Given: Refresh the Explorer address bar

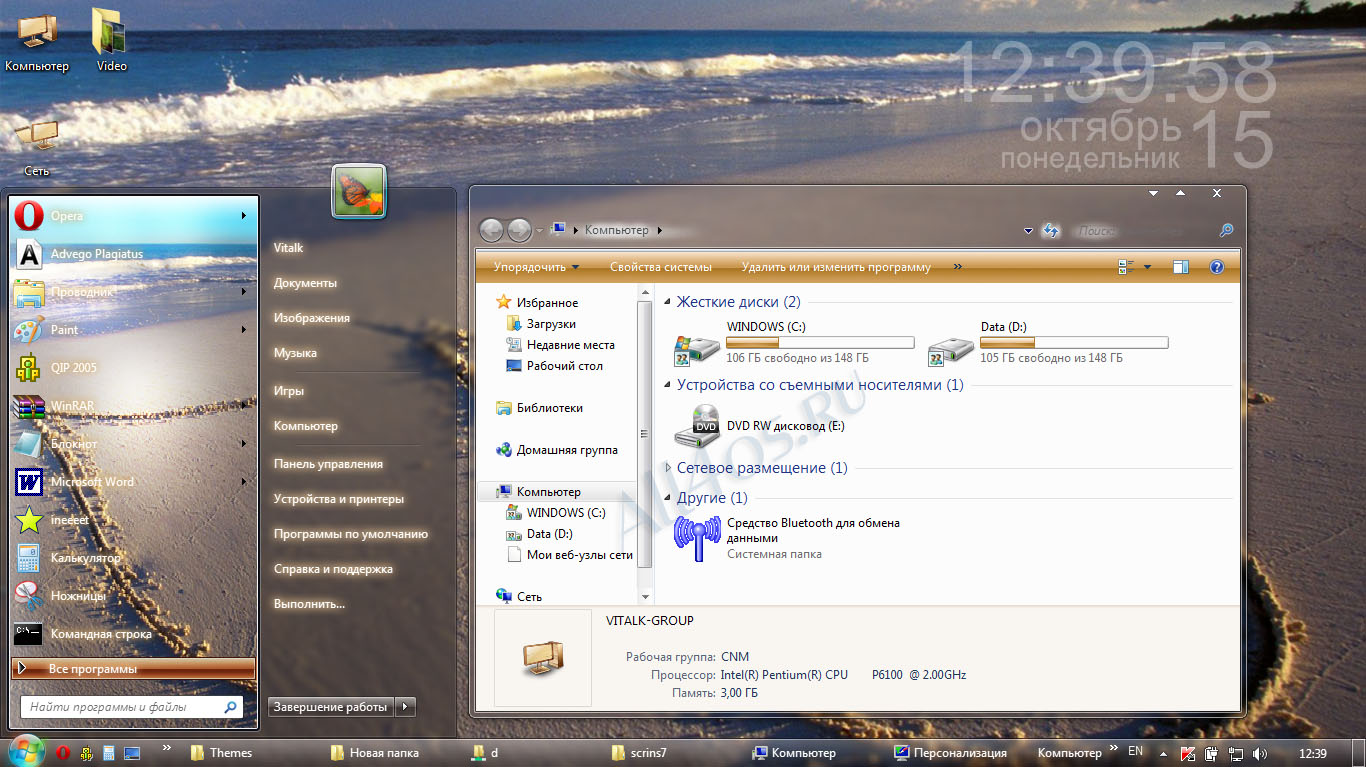Looking at the screenshot, I should [x=1050, y=230].
